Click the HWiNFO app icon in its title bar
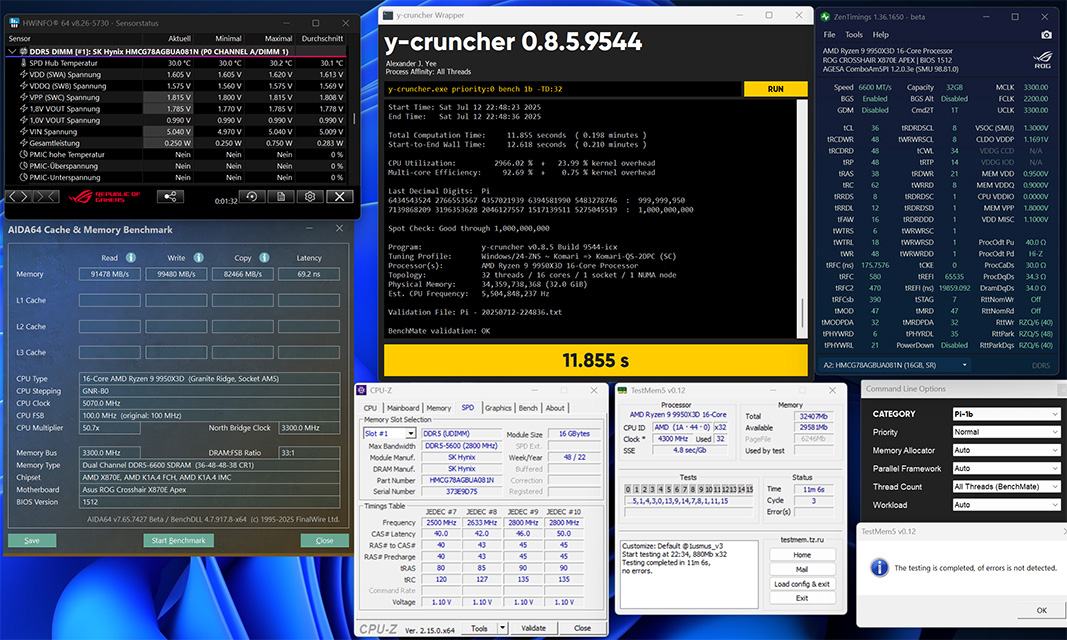The image size is (1067, 640). pyautogui.click(x=14, y=22)
